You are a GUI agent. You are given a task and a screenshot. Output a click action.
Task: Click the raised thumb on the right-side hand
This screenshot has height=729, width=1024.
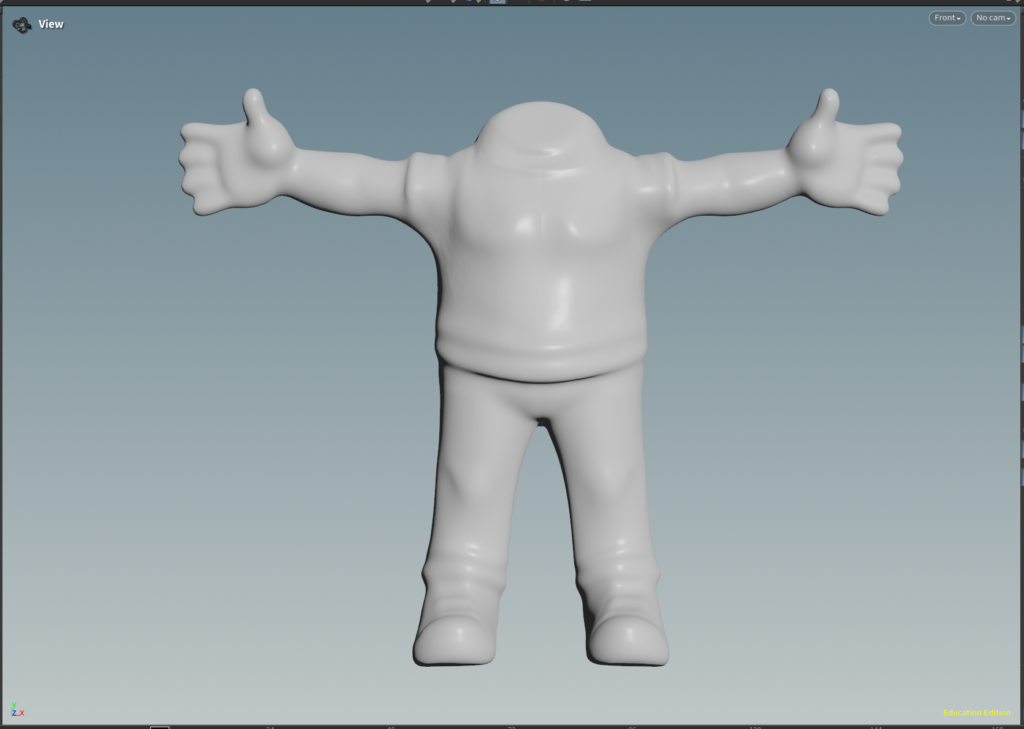[826, 108]
